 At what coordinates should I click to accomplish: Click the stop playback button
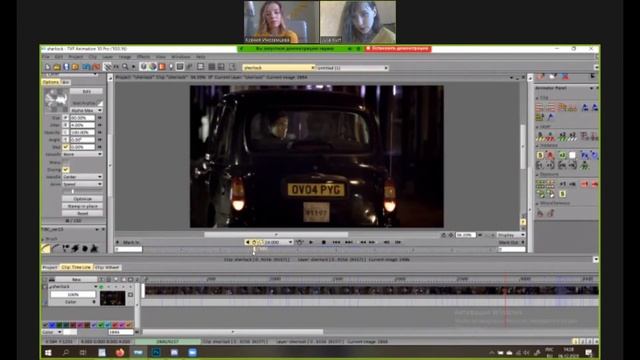click(x=324, y=242)
